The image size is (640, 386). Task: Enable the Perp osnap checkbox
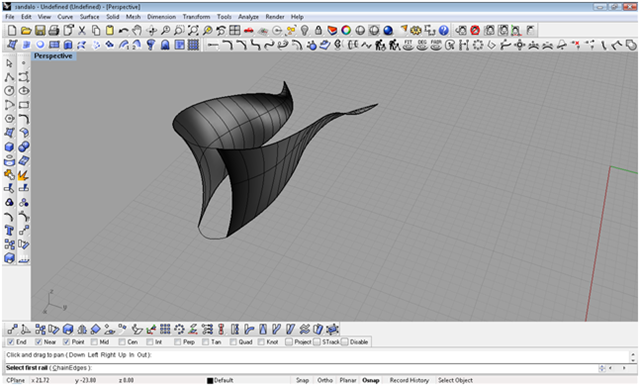point(177,342)
